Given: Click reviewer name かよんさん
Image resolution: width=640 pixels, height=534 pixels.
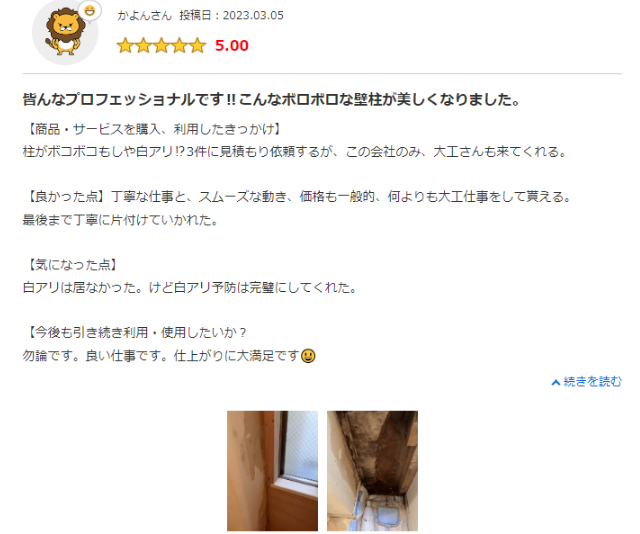Looking at the screenshot, I should click(x=144, y=16).
